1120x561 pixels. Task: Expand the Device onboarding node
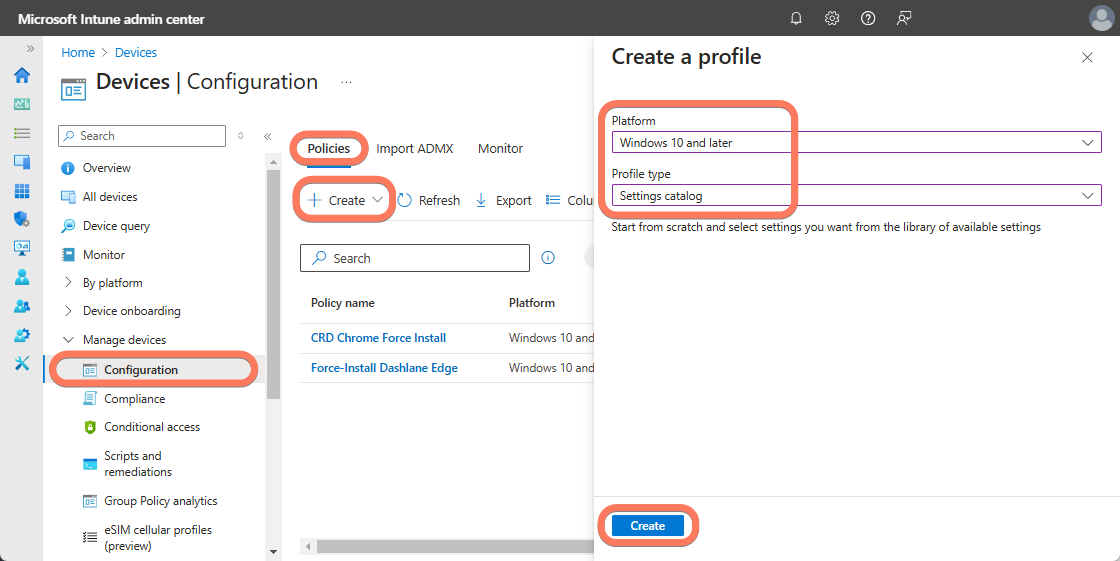pos(68,311)
